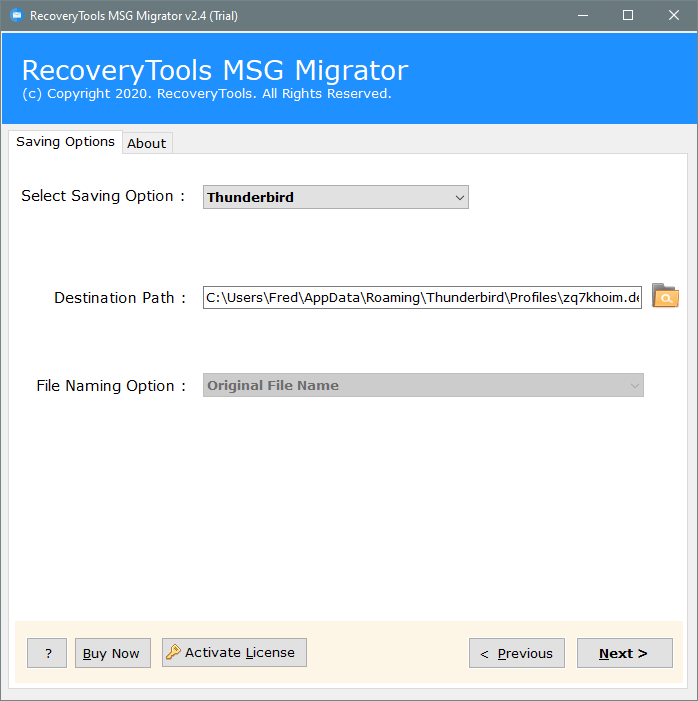
Task: Click the Buy Now button
Action: click(x=113, y=653)
